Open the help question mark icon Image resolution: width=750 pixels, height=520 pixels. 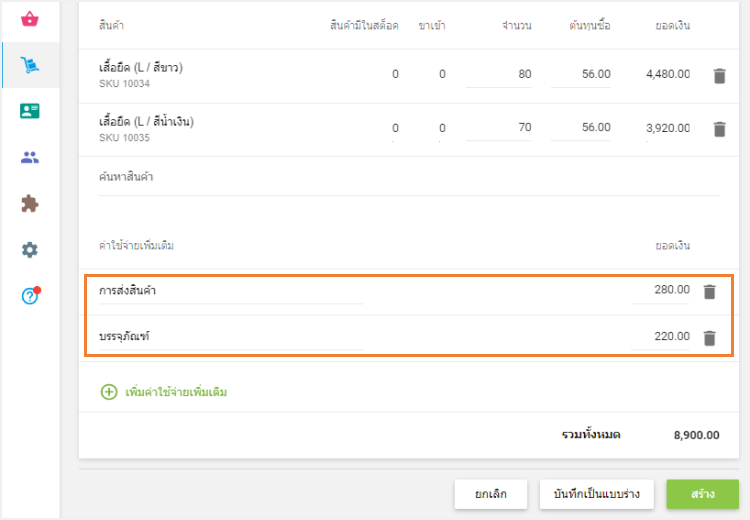pos(30,296)
